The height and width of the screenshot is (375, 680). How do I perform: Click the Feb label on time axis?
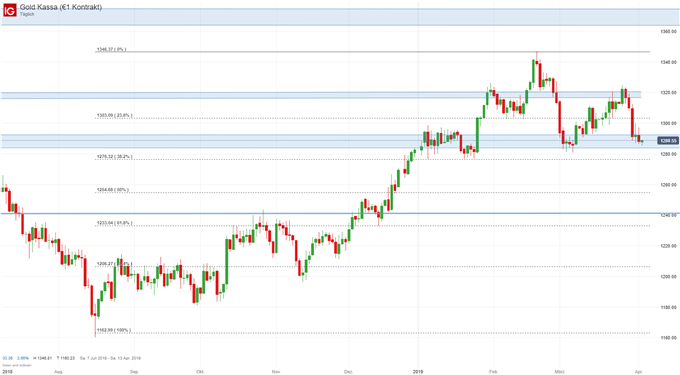click(494, 372)
